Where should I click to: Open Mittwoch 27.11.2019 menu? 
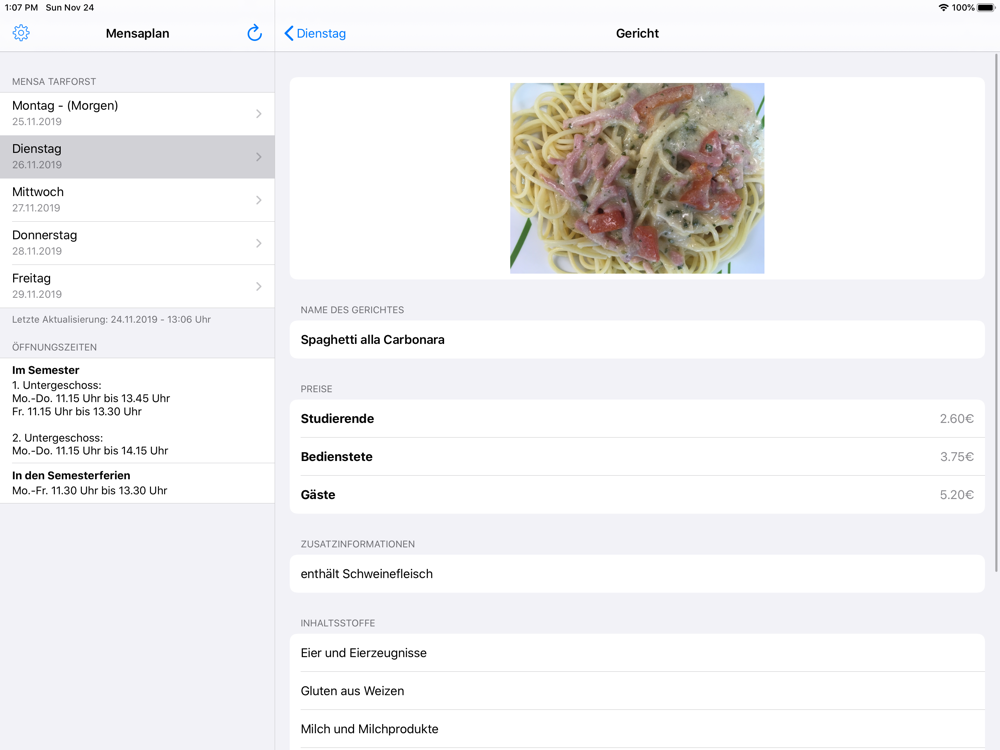(x=137, y=200)
